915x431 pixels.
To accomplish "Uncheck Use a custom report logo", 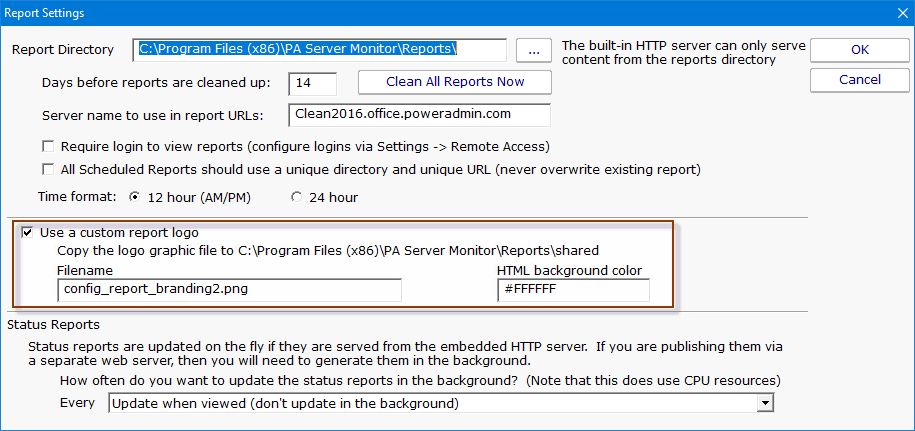I will click(27, 233).
